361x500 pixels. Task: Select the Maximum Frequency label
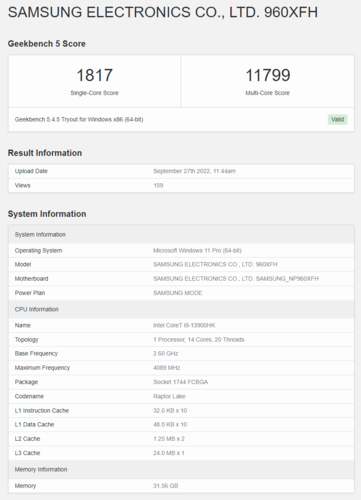click(x=42, y=368)
